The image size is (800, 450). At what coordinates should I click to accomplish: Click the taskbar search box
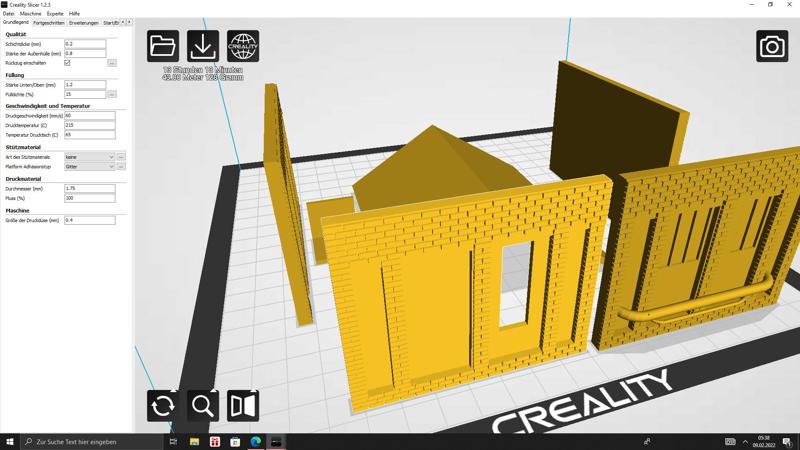pos(92,442)
